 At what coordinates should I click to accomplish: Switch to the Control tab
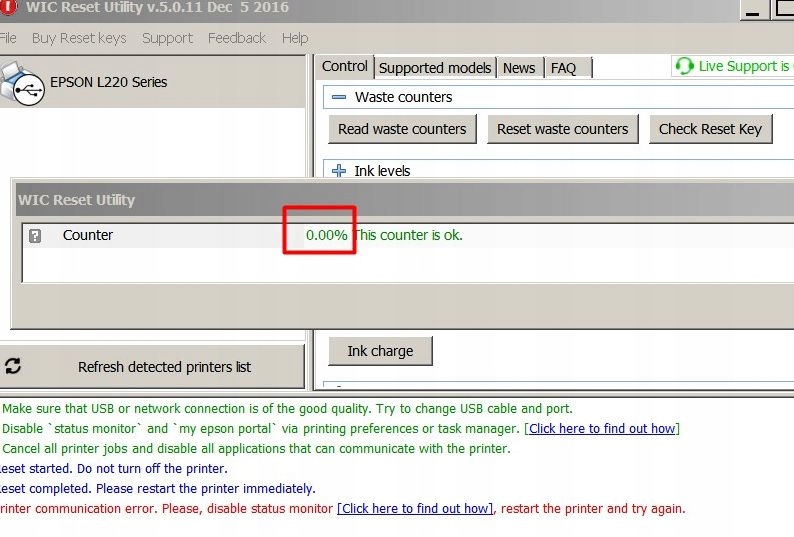tap(345, 66)
